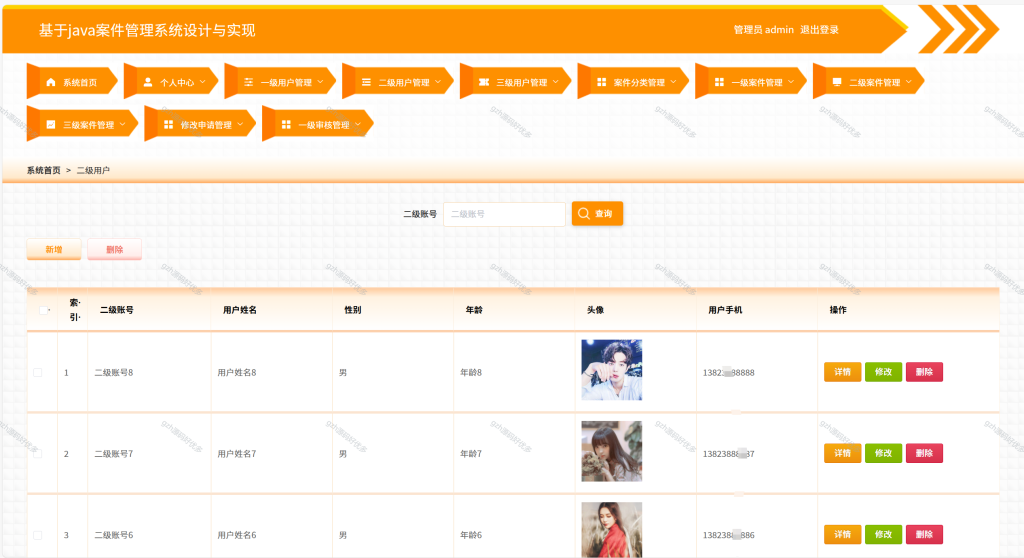Expand the 一级用户管理 dropdown arrow

[320, 82]
